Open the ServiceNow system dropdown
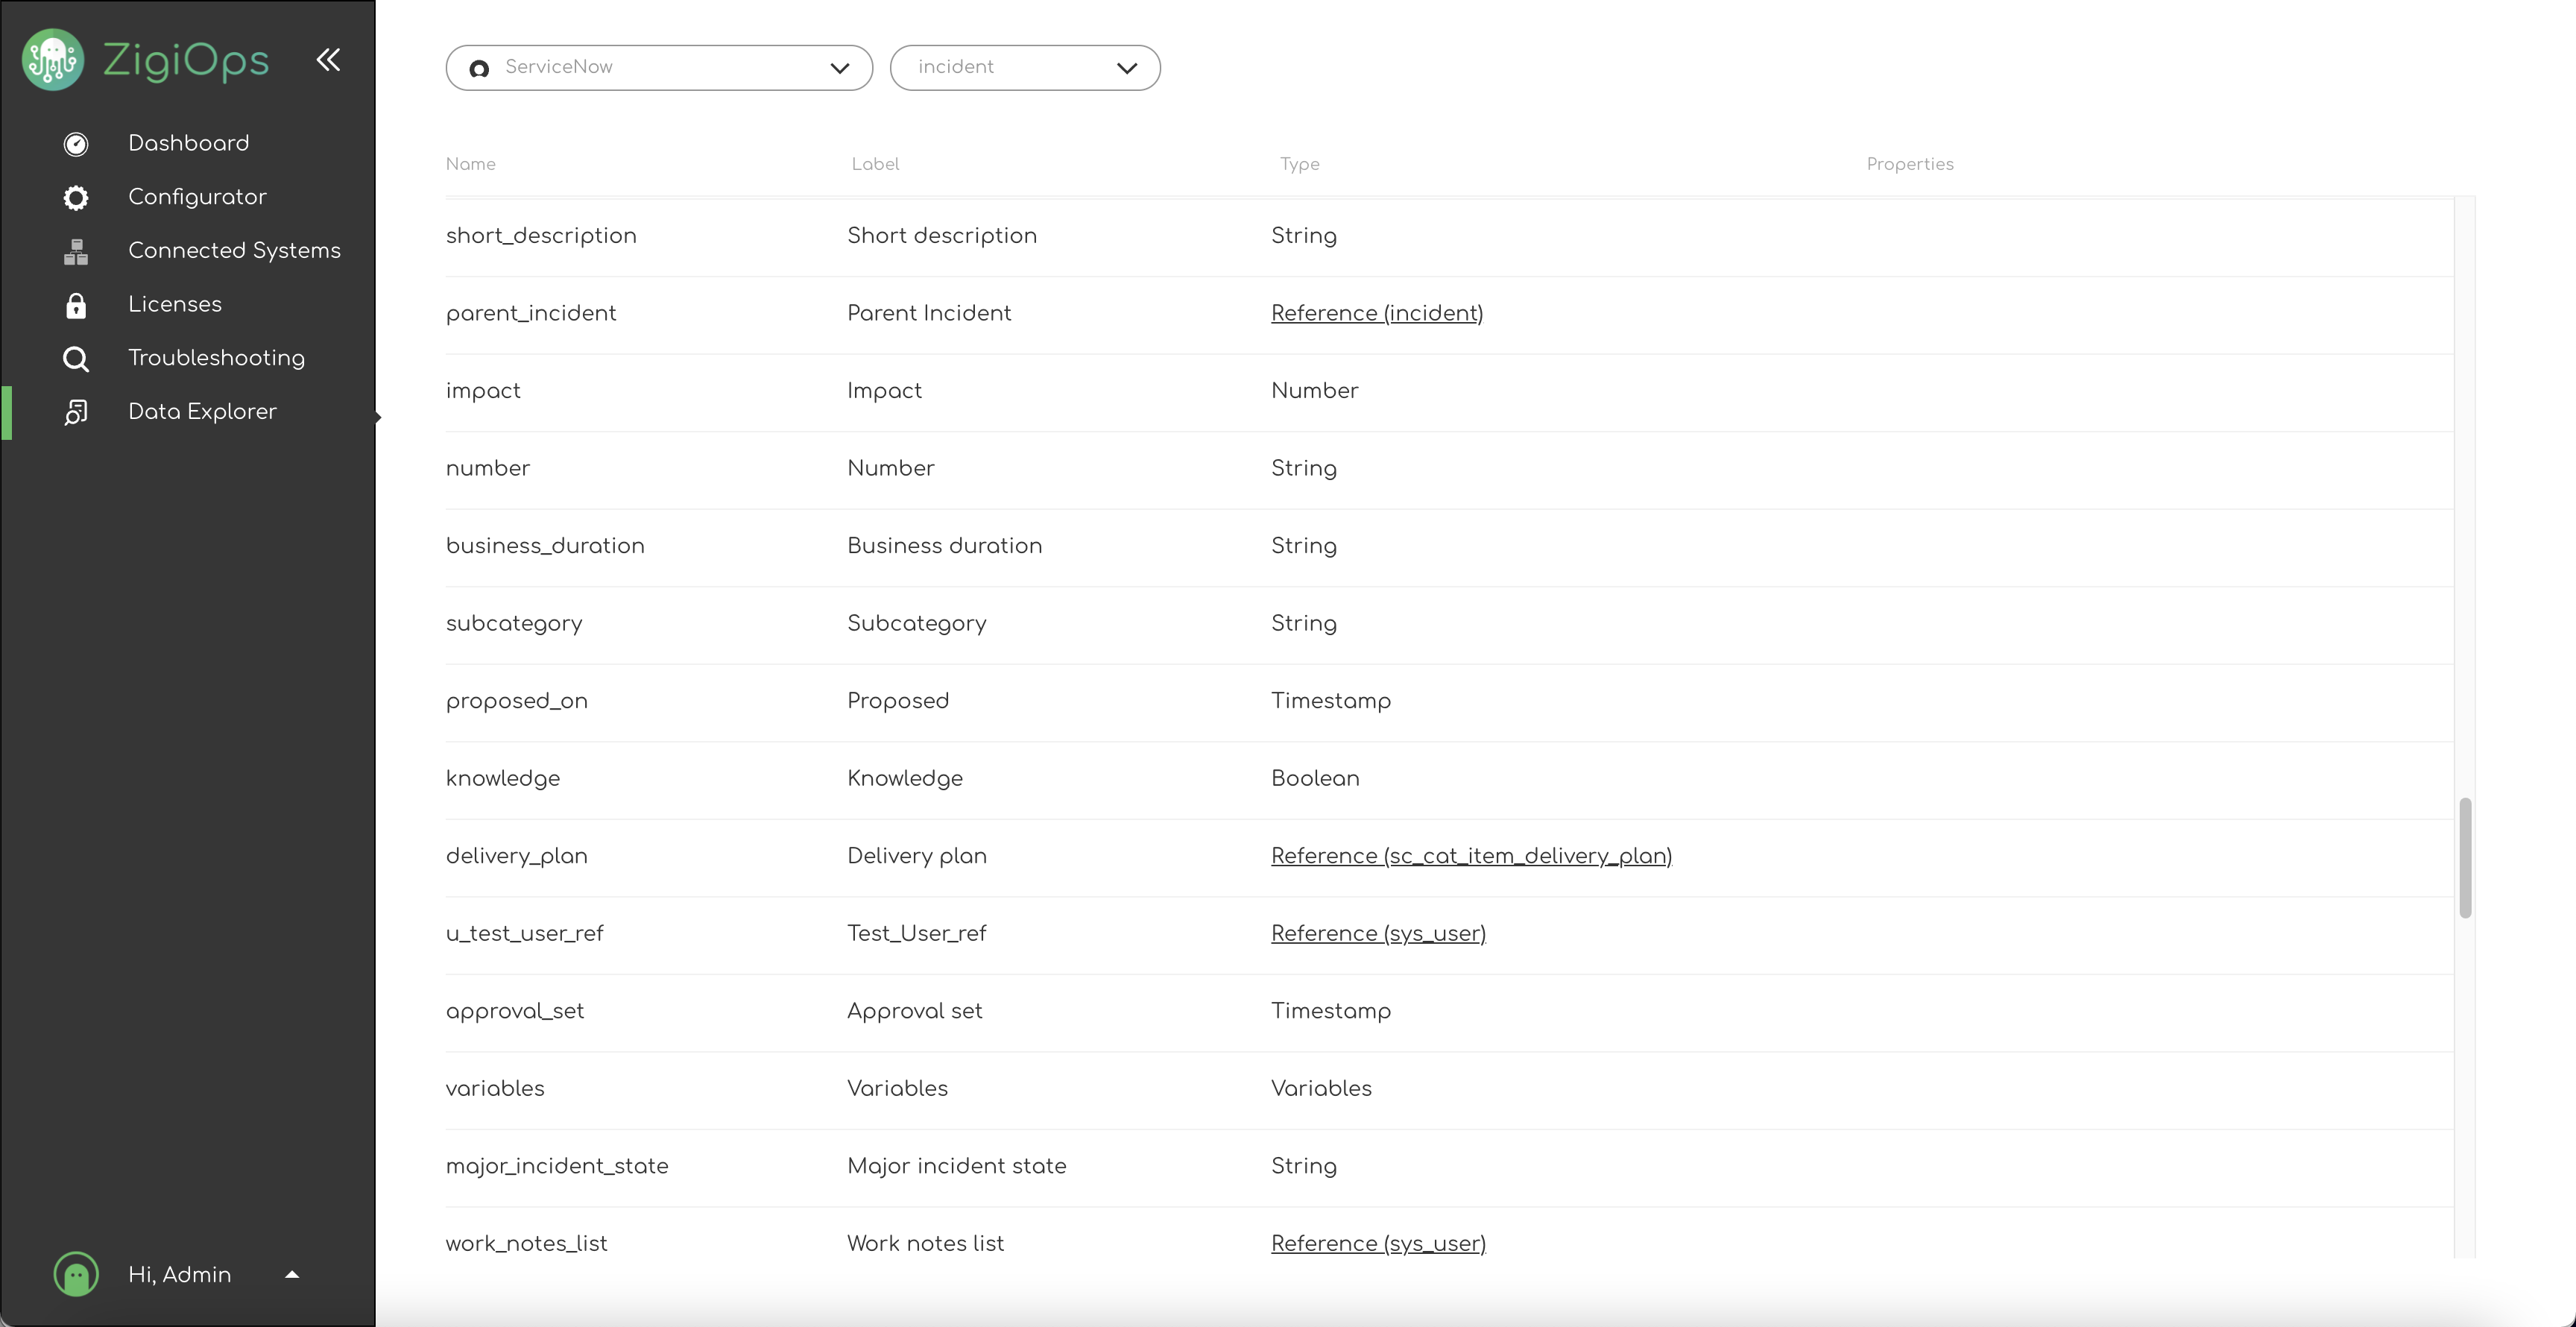This screenshot has width=2576, height=1327. pos(659,68)
